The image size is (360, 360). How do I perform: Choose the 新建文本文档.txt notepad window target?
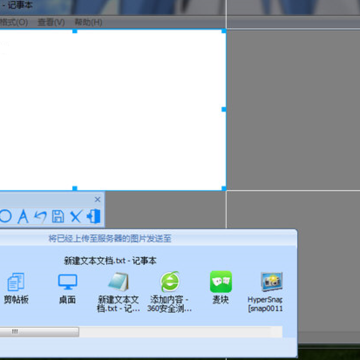(119, 292)
